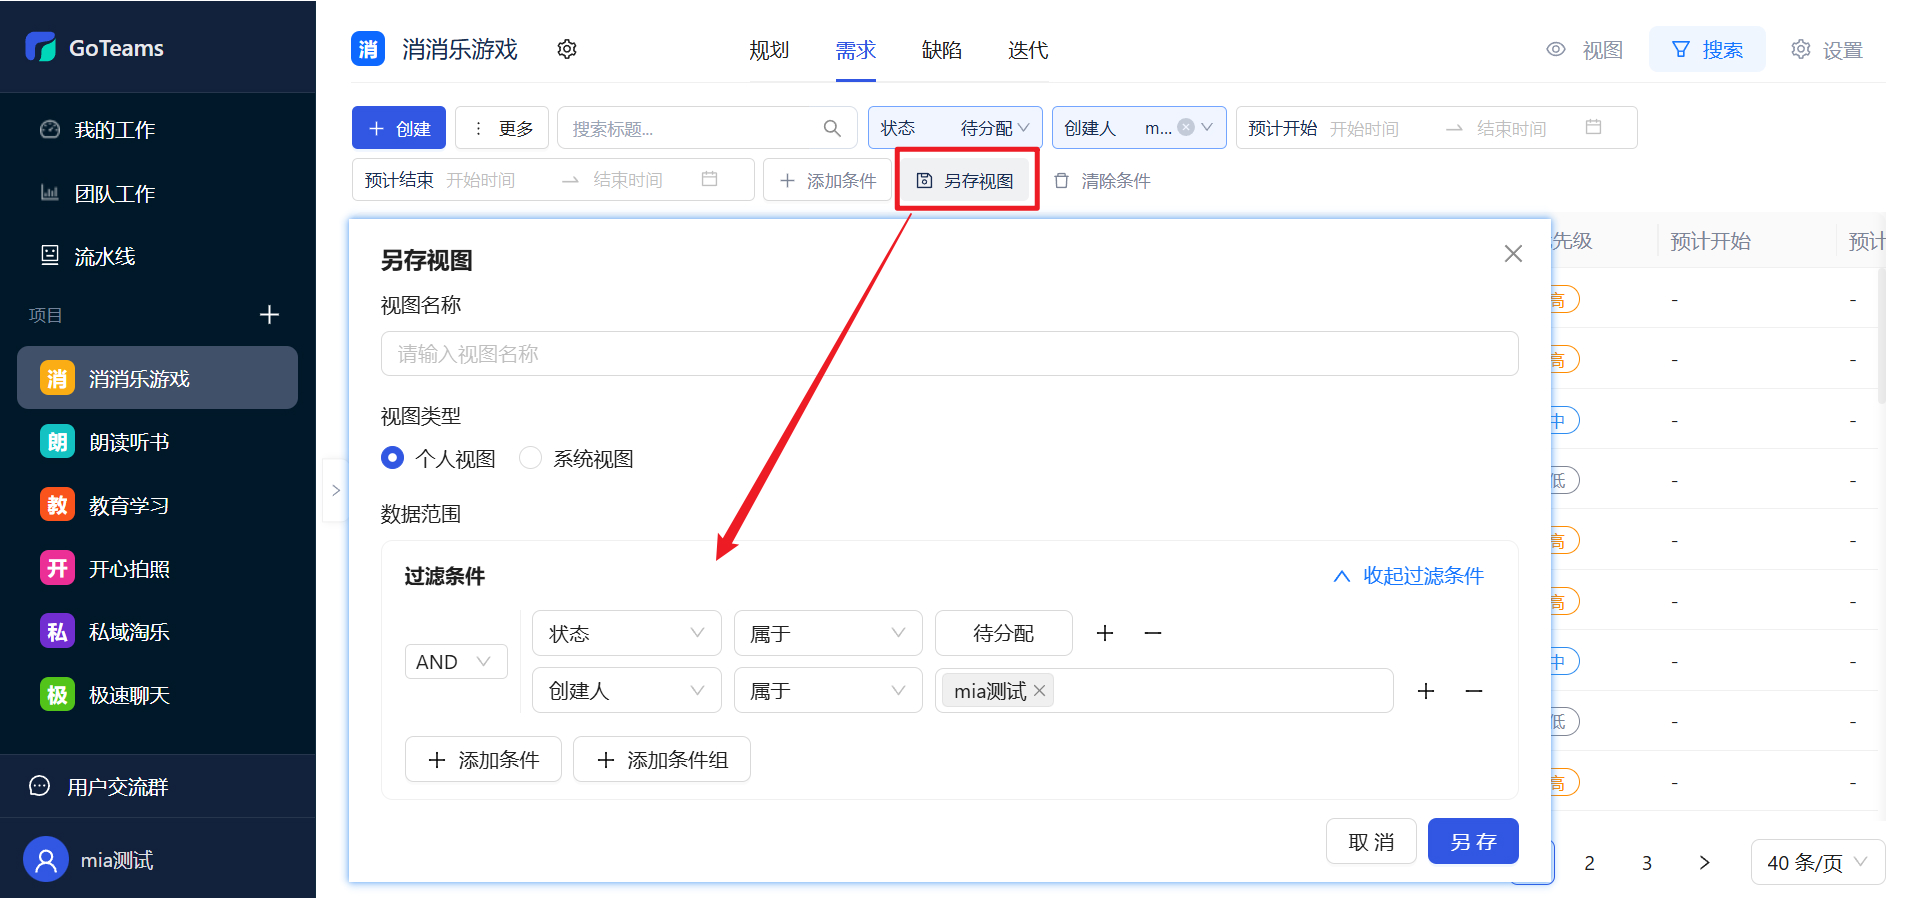Clear the 创建人 filter value icon
1920x898 pixels.
[1186, 127]
